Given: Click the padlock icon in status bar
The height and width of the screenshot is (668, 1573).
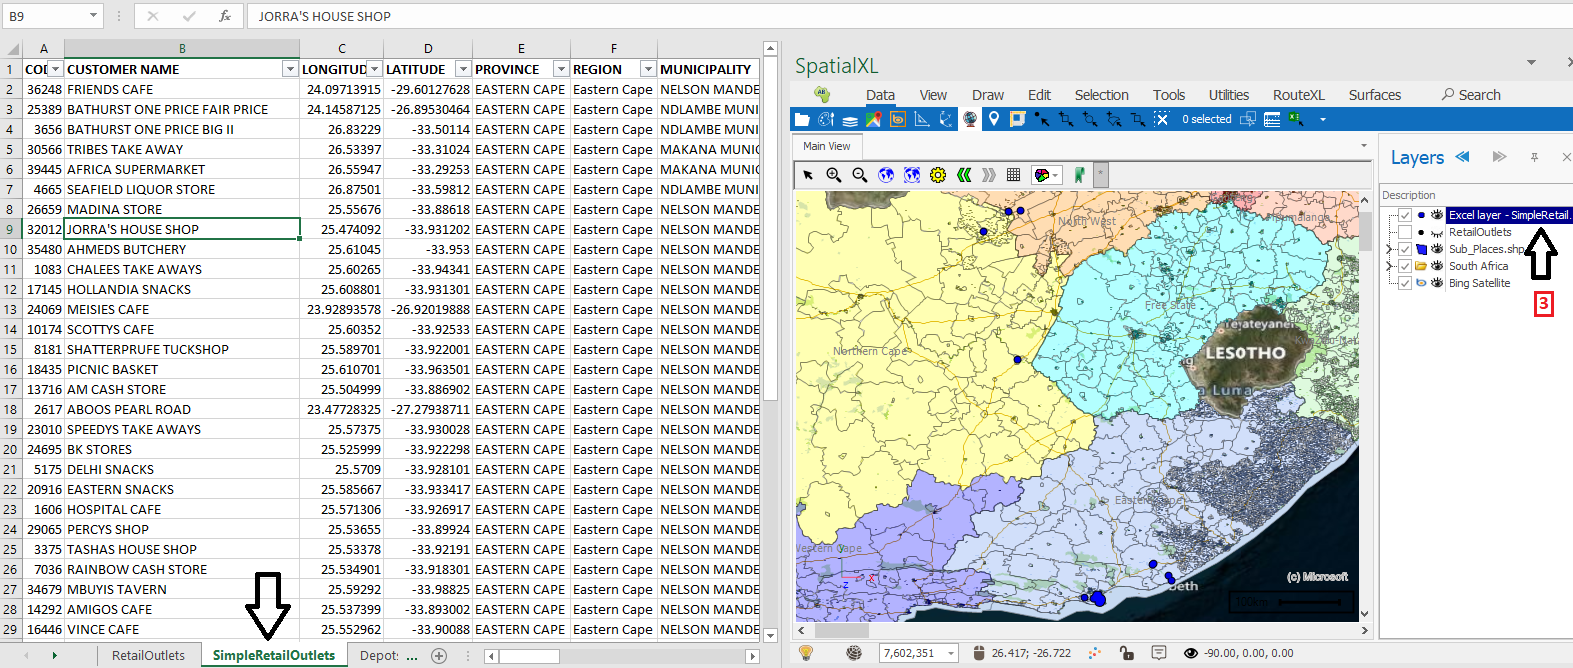Looking at the screenshot, I should (x=1127, y=653).
